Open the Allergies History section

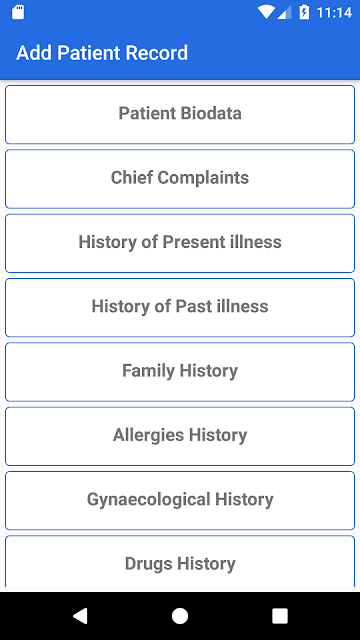pos(180,436)
